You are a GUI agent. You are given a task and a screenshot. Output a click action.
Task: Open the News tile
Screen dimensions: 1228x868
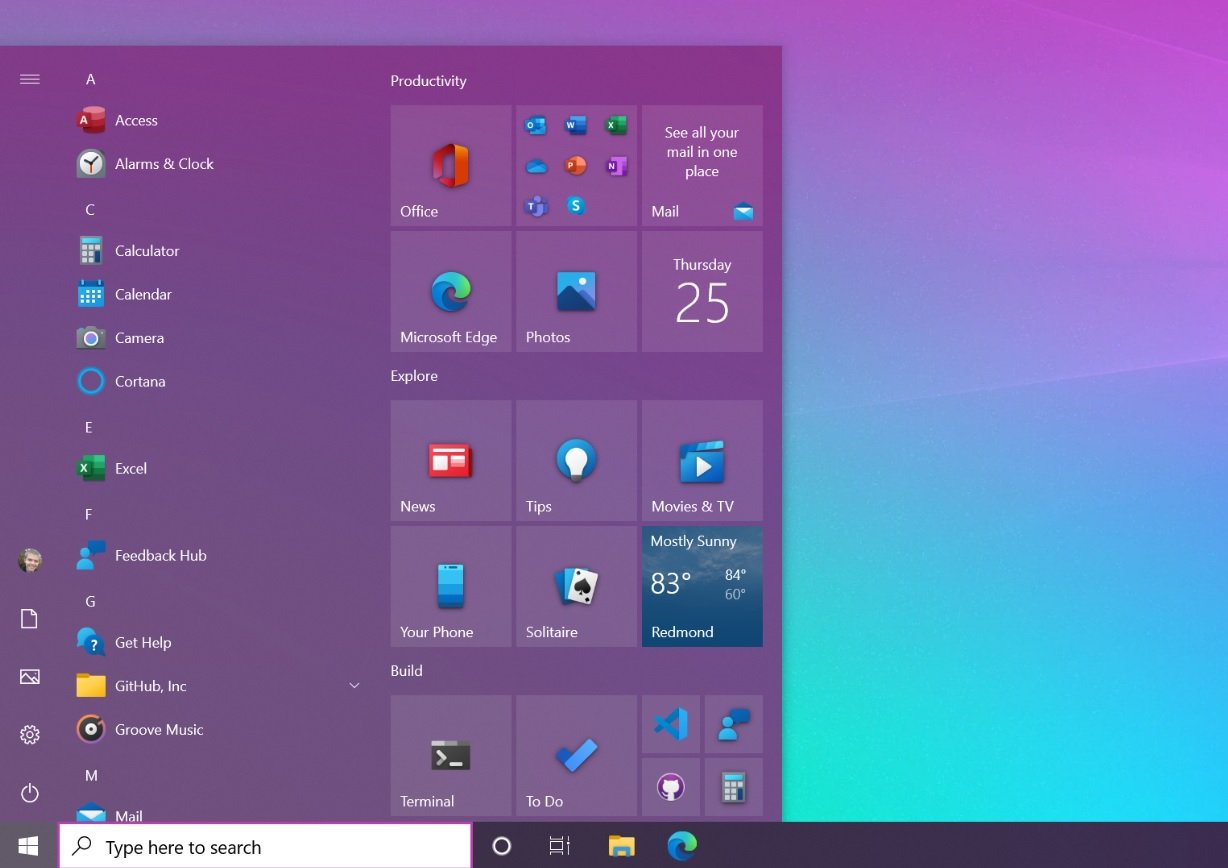coord(450,460)
